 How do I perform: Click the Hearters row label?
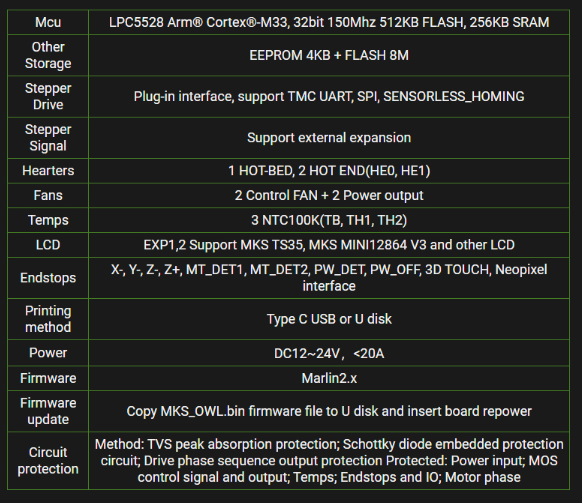(48, 171)
